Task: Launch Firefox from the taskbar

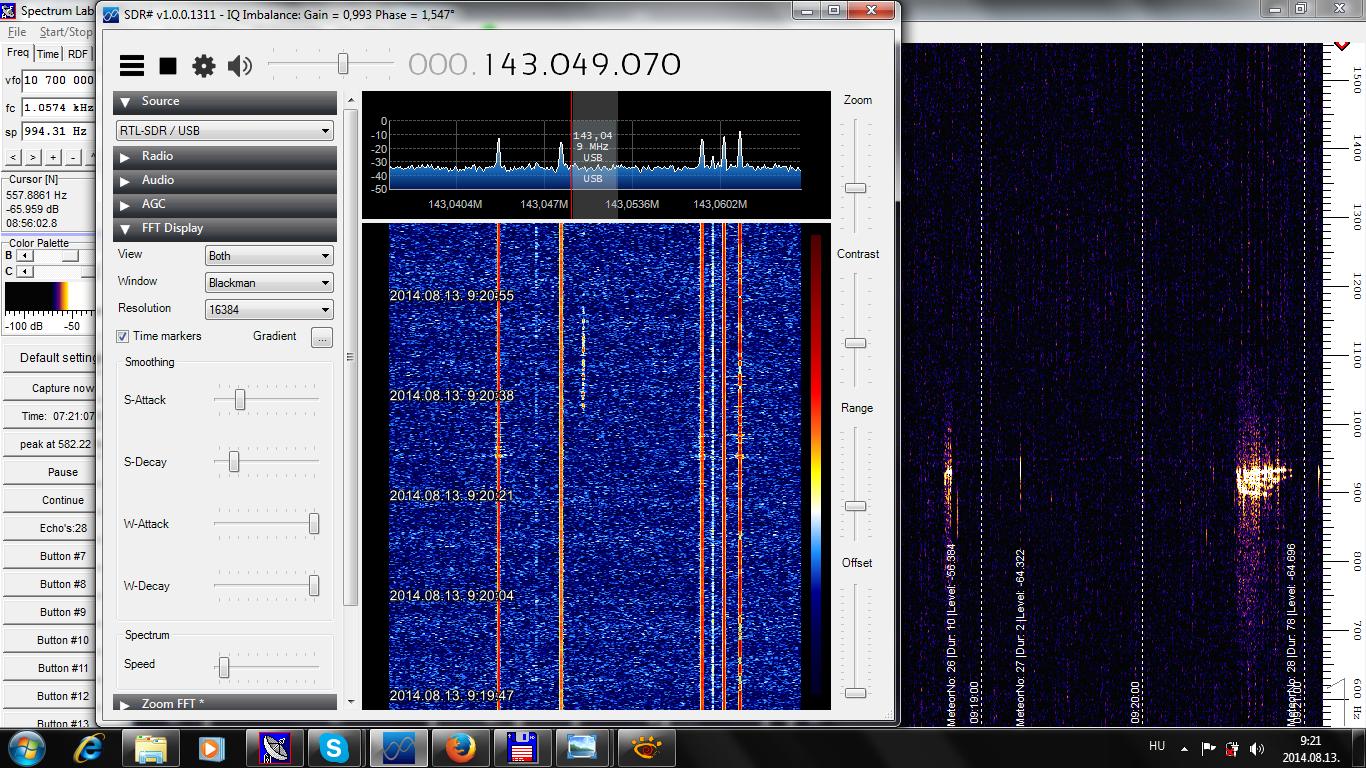Action: (x=459, y=748)
